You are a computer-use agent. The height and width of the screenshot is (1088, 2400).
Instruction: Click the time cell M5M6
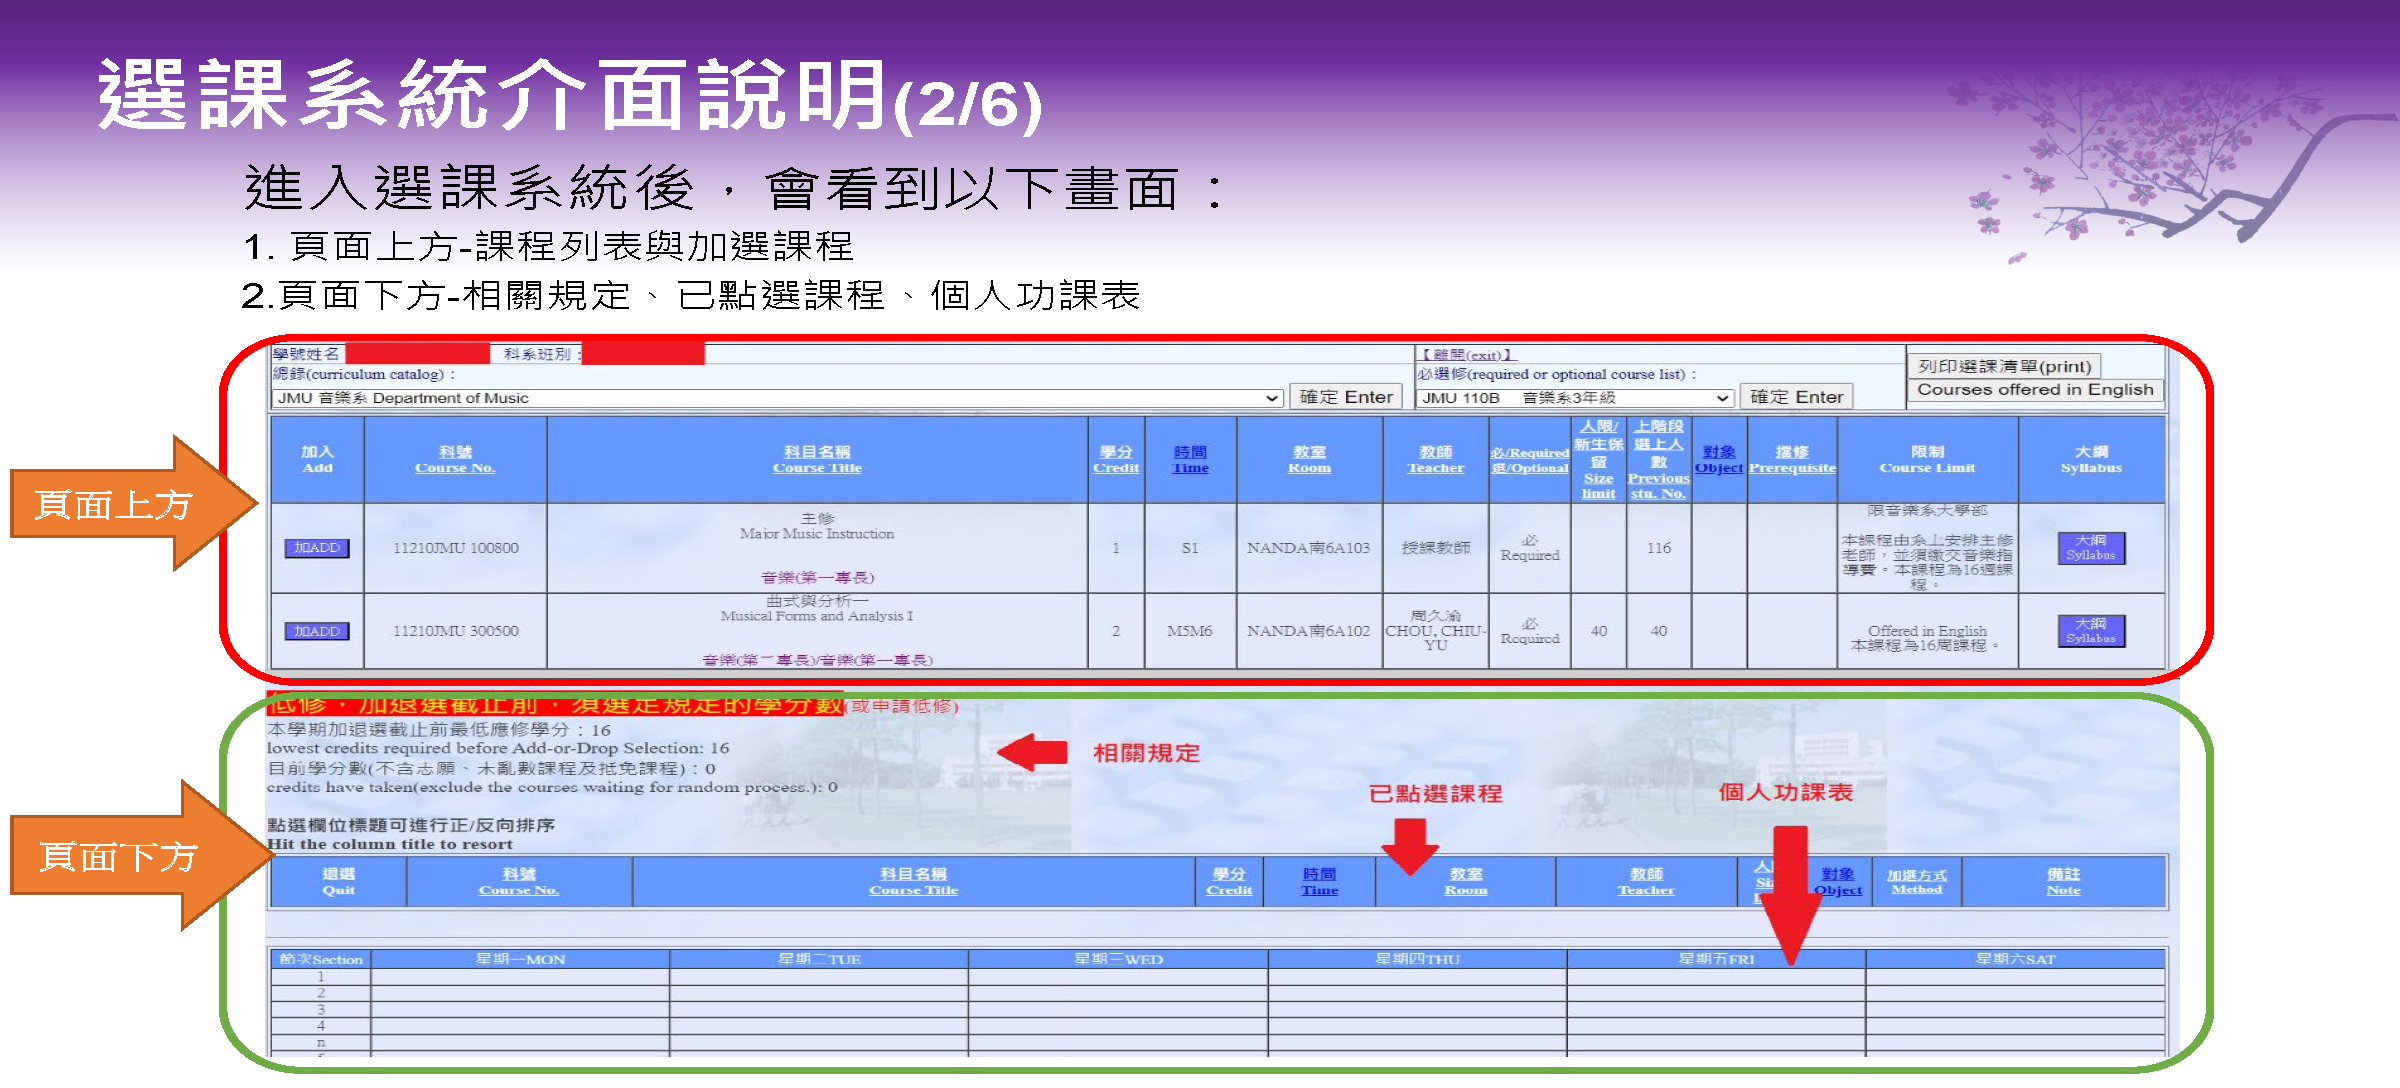click(x=1189, y=631)
